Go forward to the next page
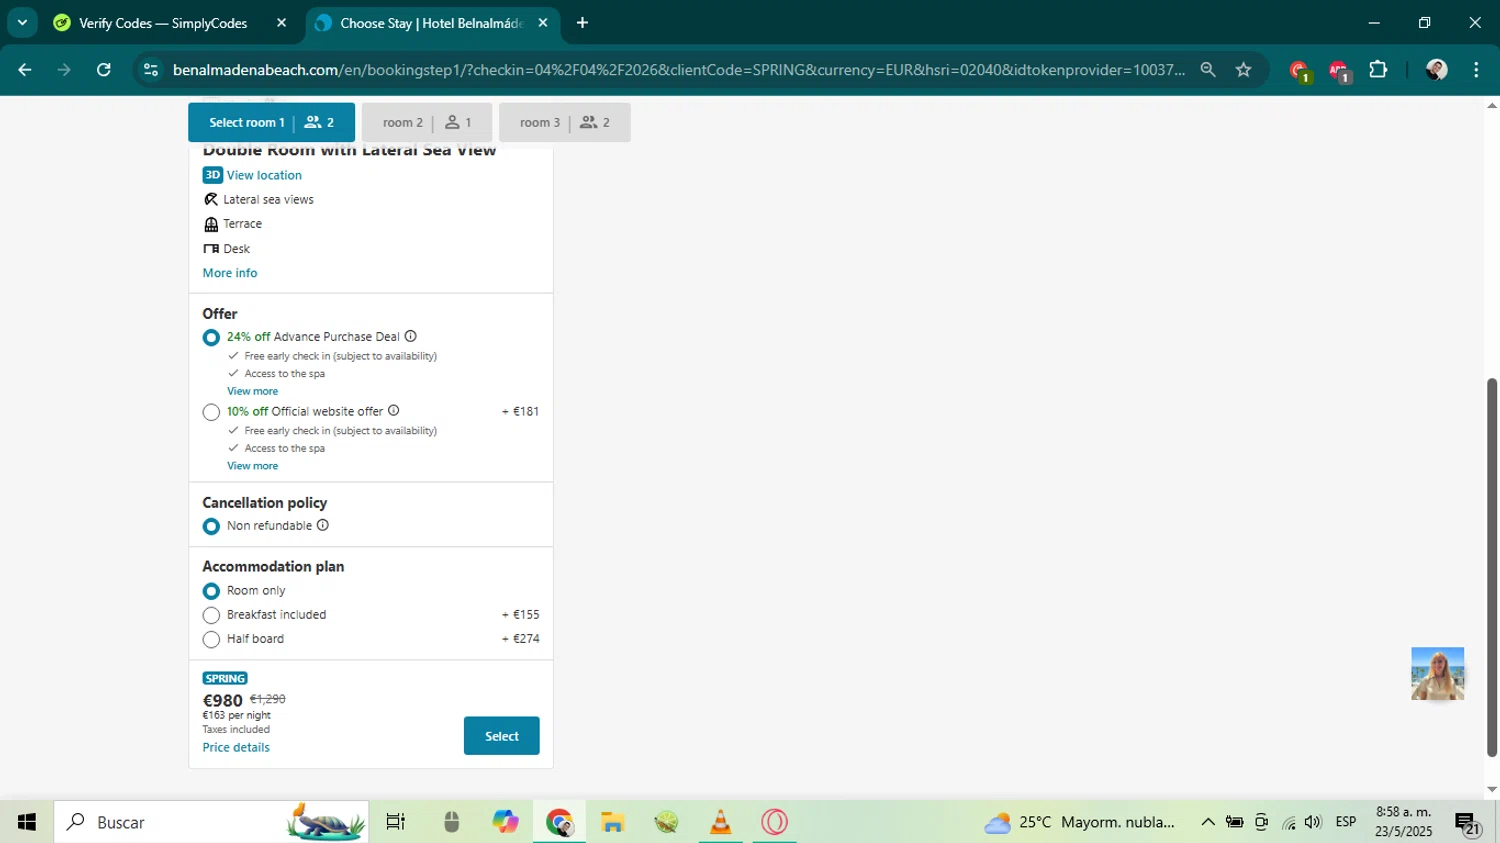1500x843 pixels. [64, 70]
